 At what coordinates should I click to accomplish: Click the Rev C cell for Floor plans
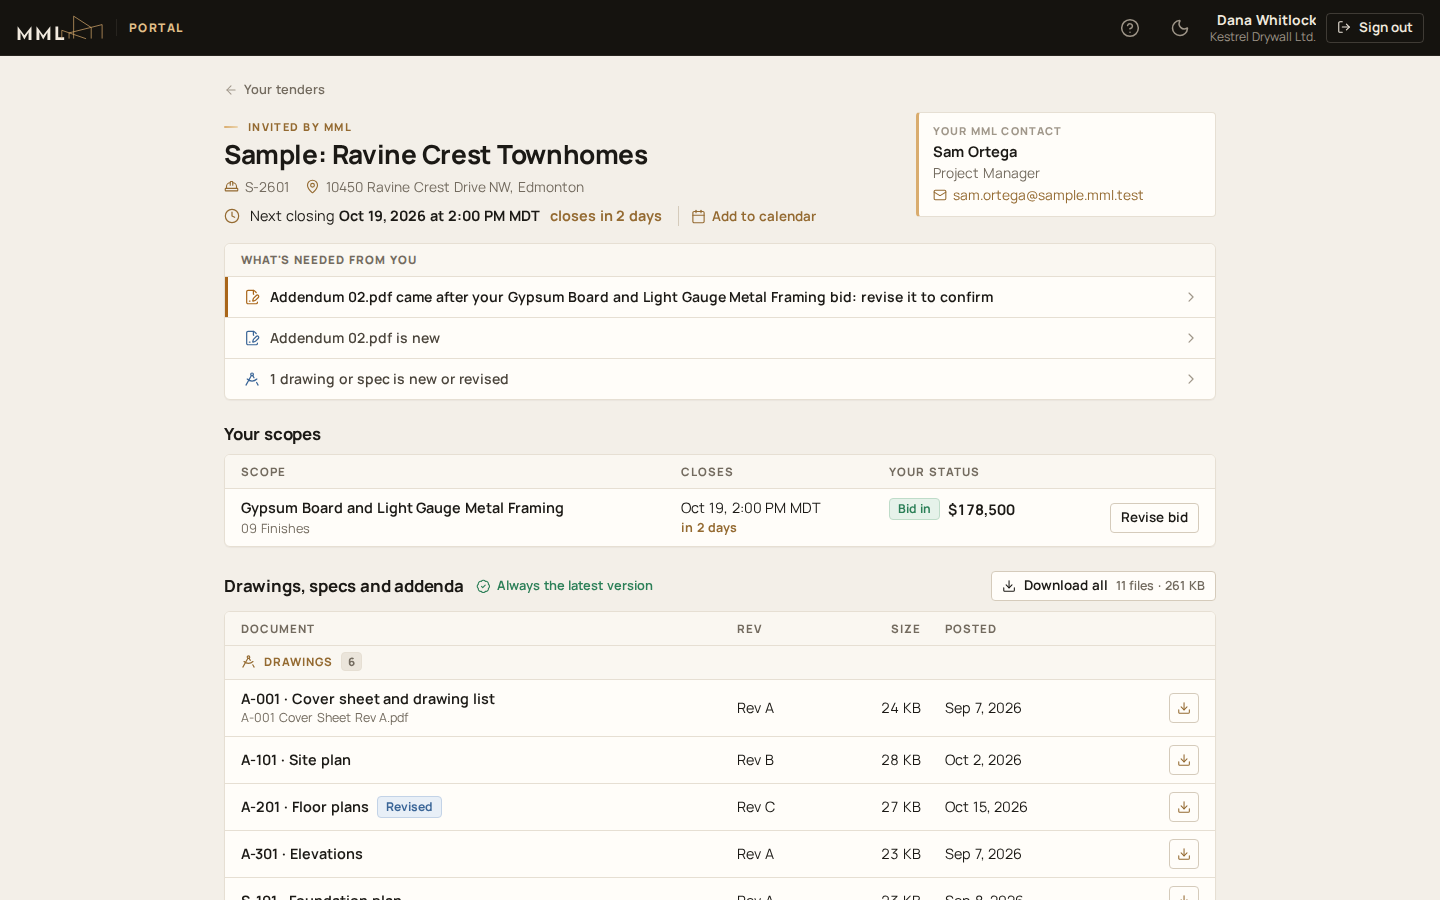756,807
